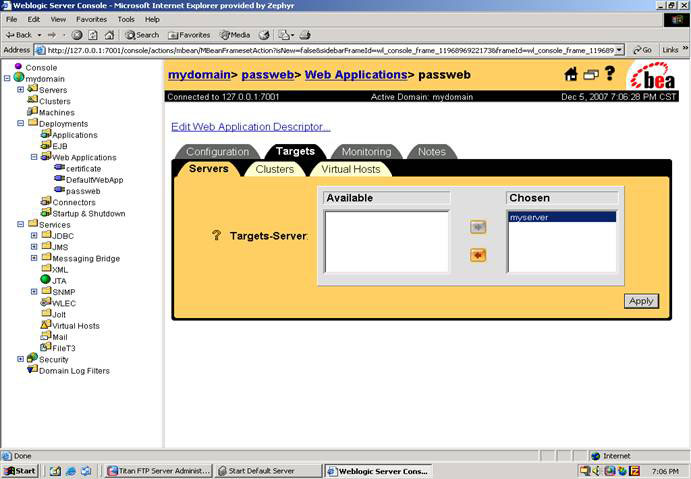Select passweb in navigation tree

click(83, 191)
